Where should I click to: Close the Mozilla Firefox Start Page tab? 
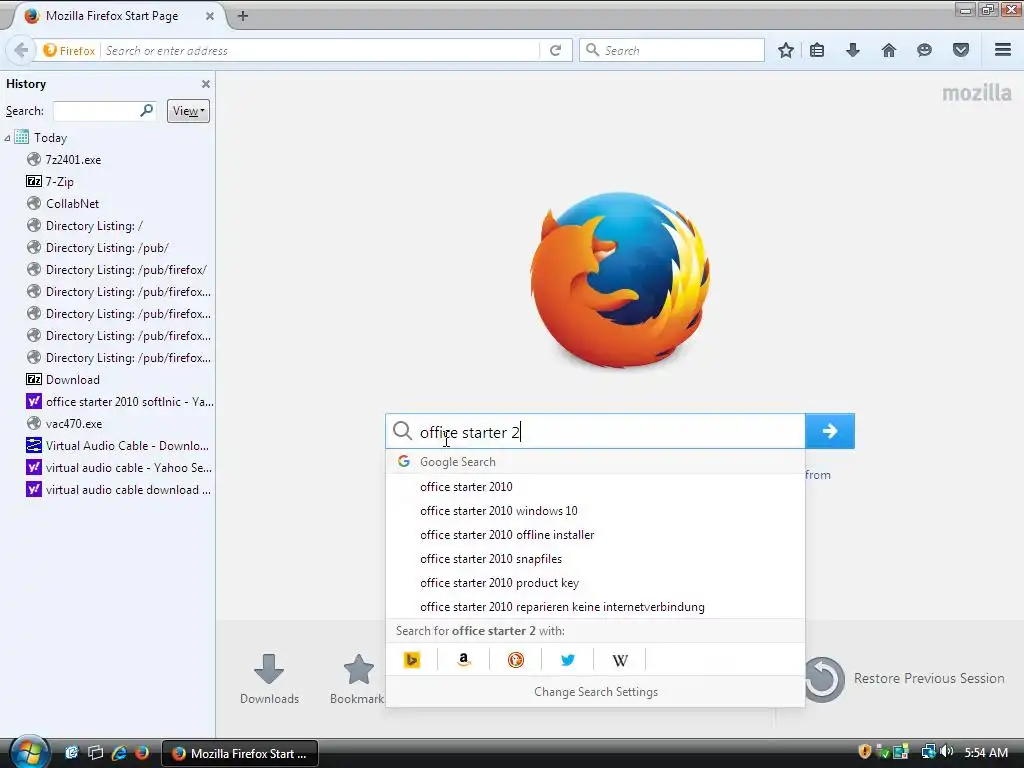pos(210,16)
